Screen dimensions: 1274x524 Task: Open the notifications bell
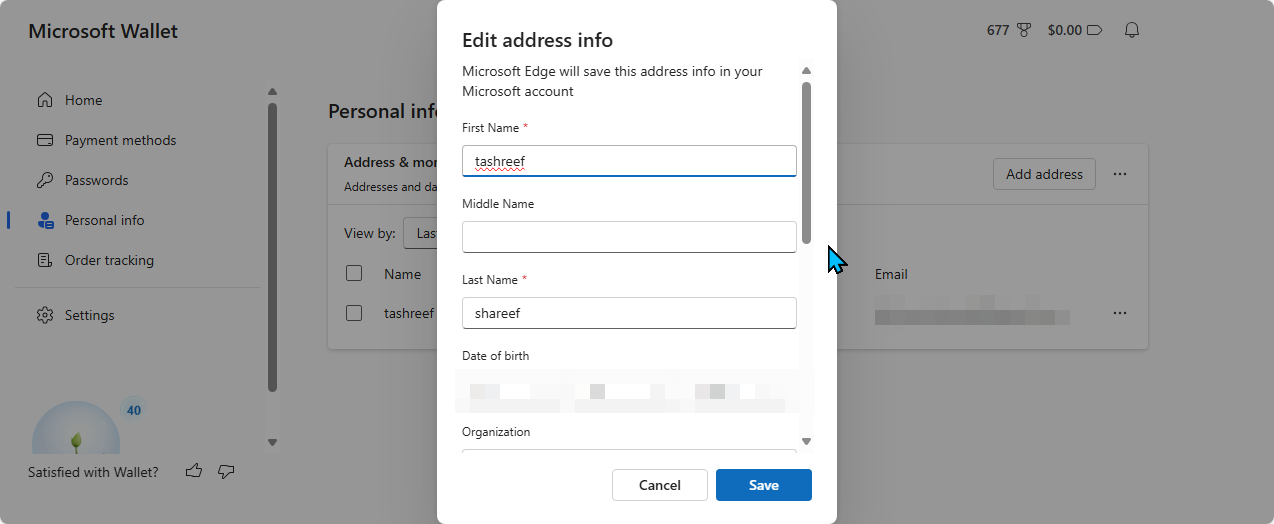tap(1132, 30)
